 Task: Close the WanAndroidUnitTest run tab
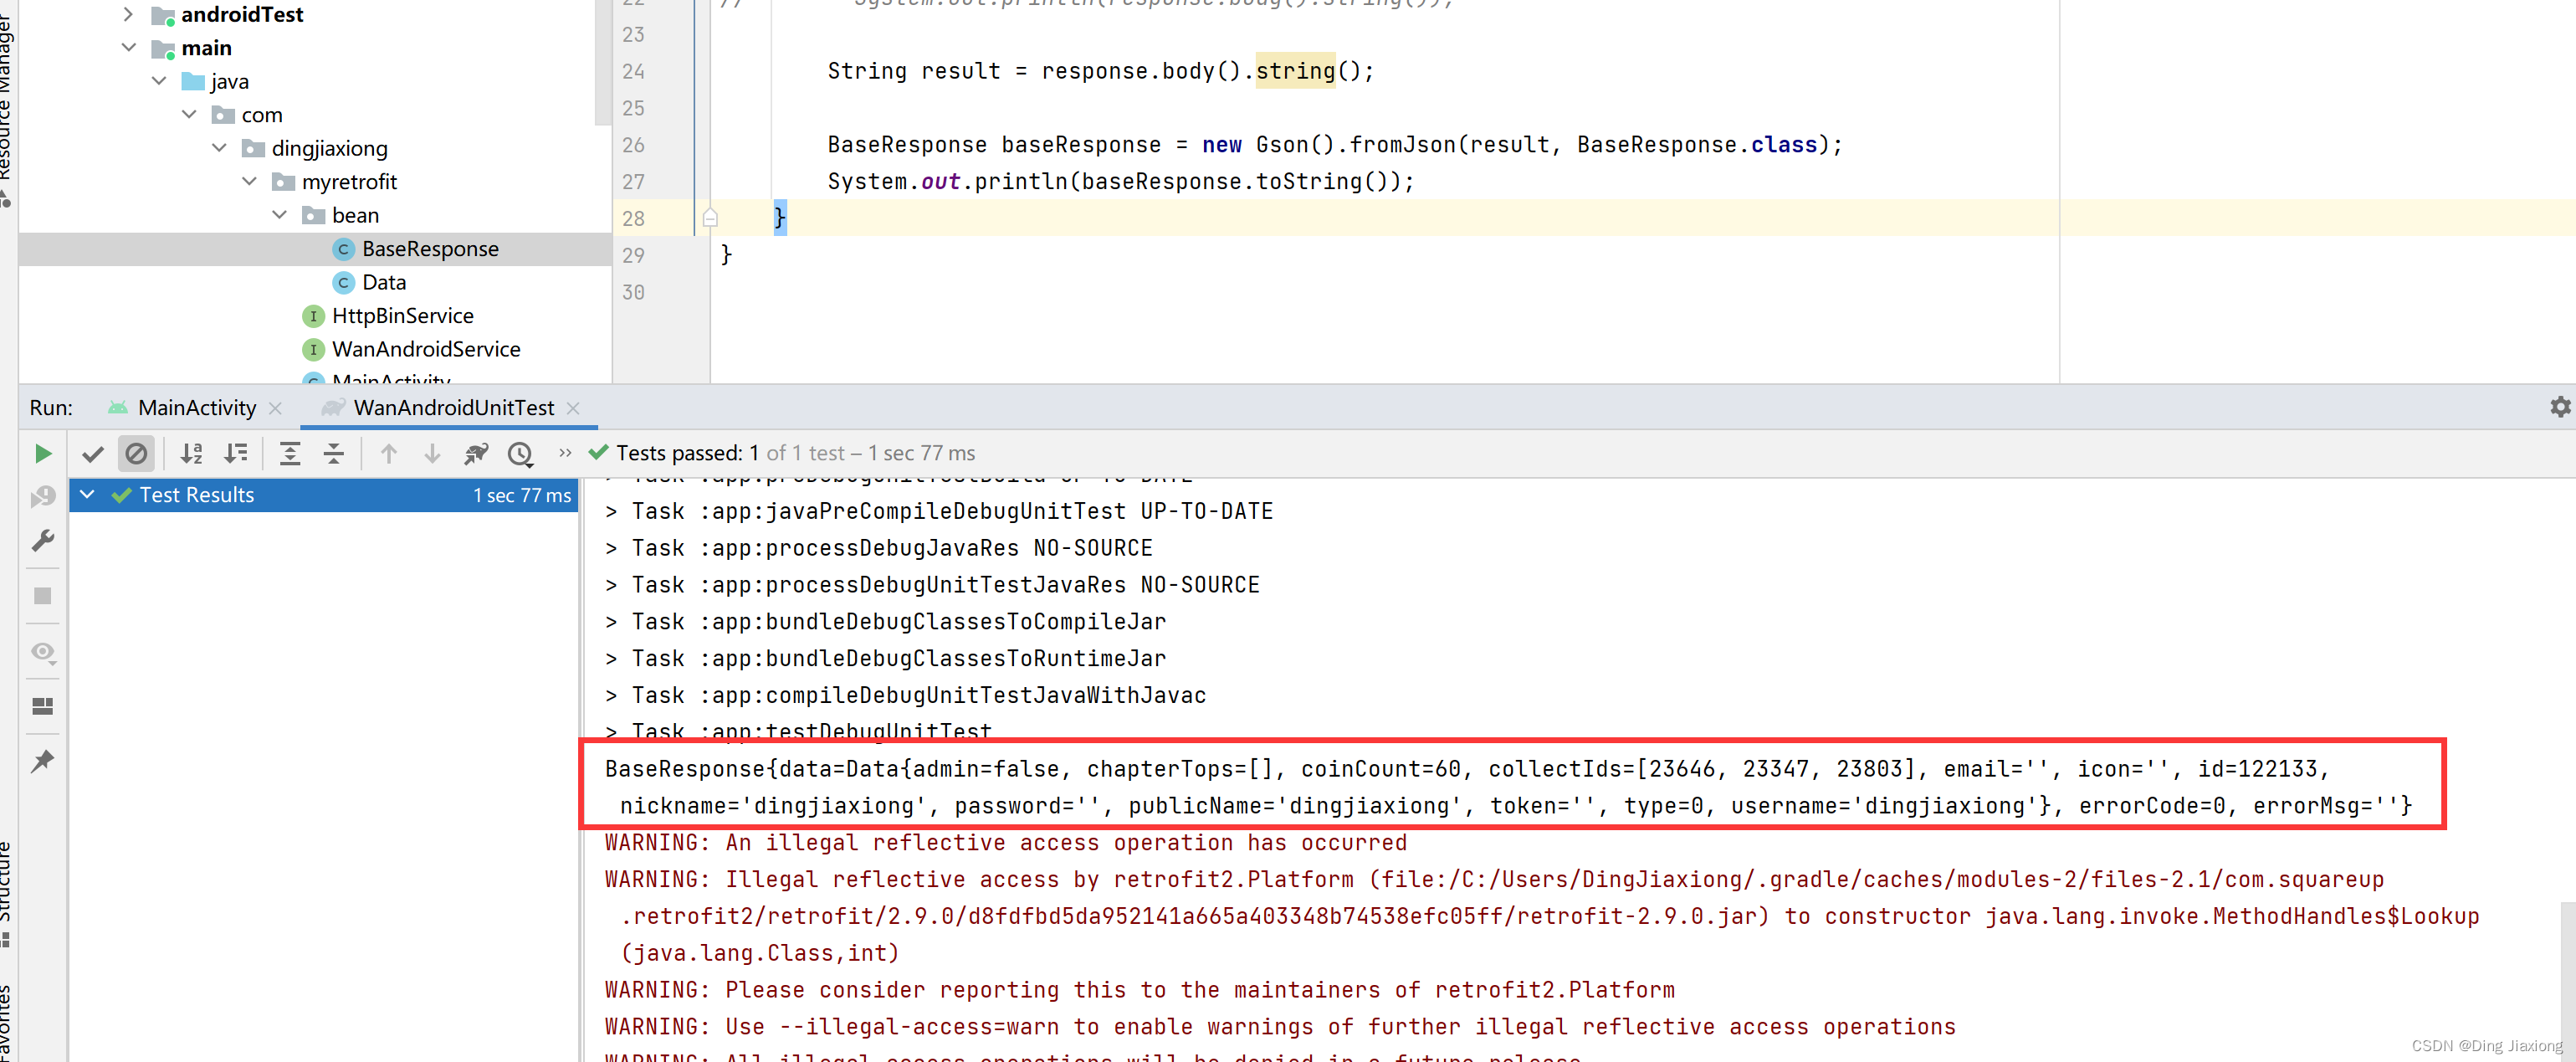[x=573, y=408]
